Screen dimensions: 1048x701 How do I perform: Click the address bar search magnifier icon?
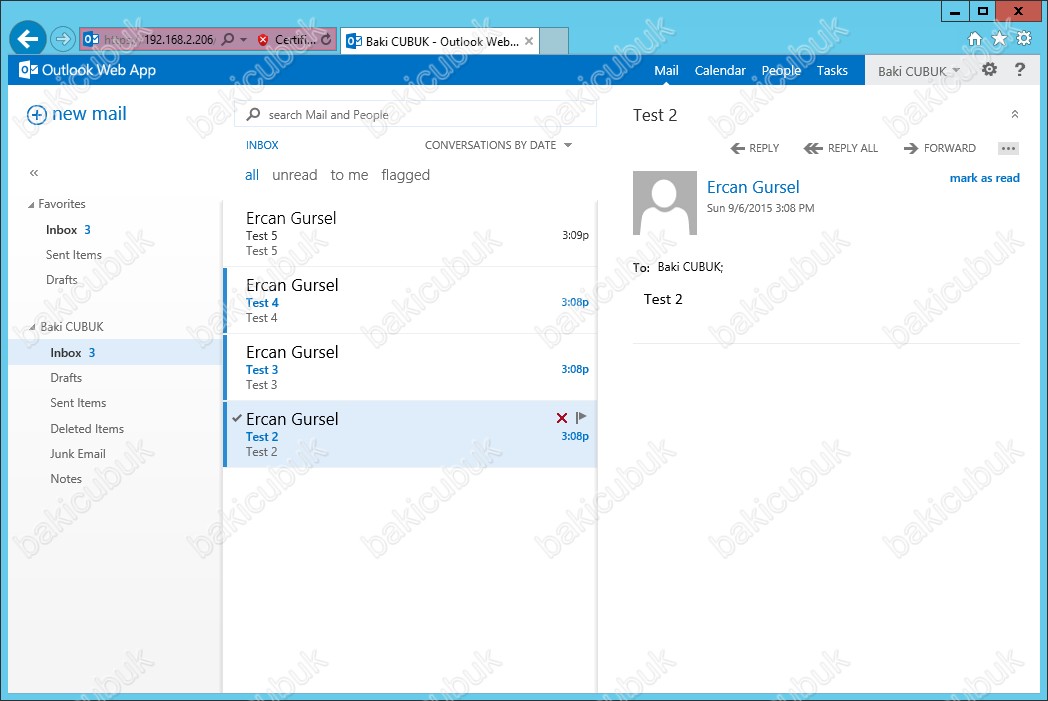click(228, 39)
